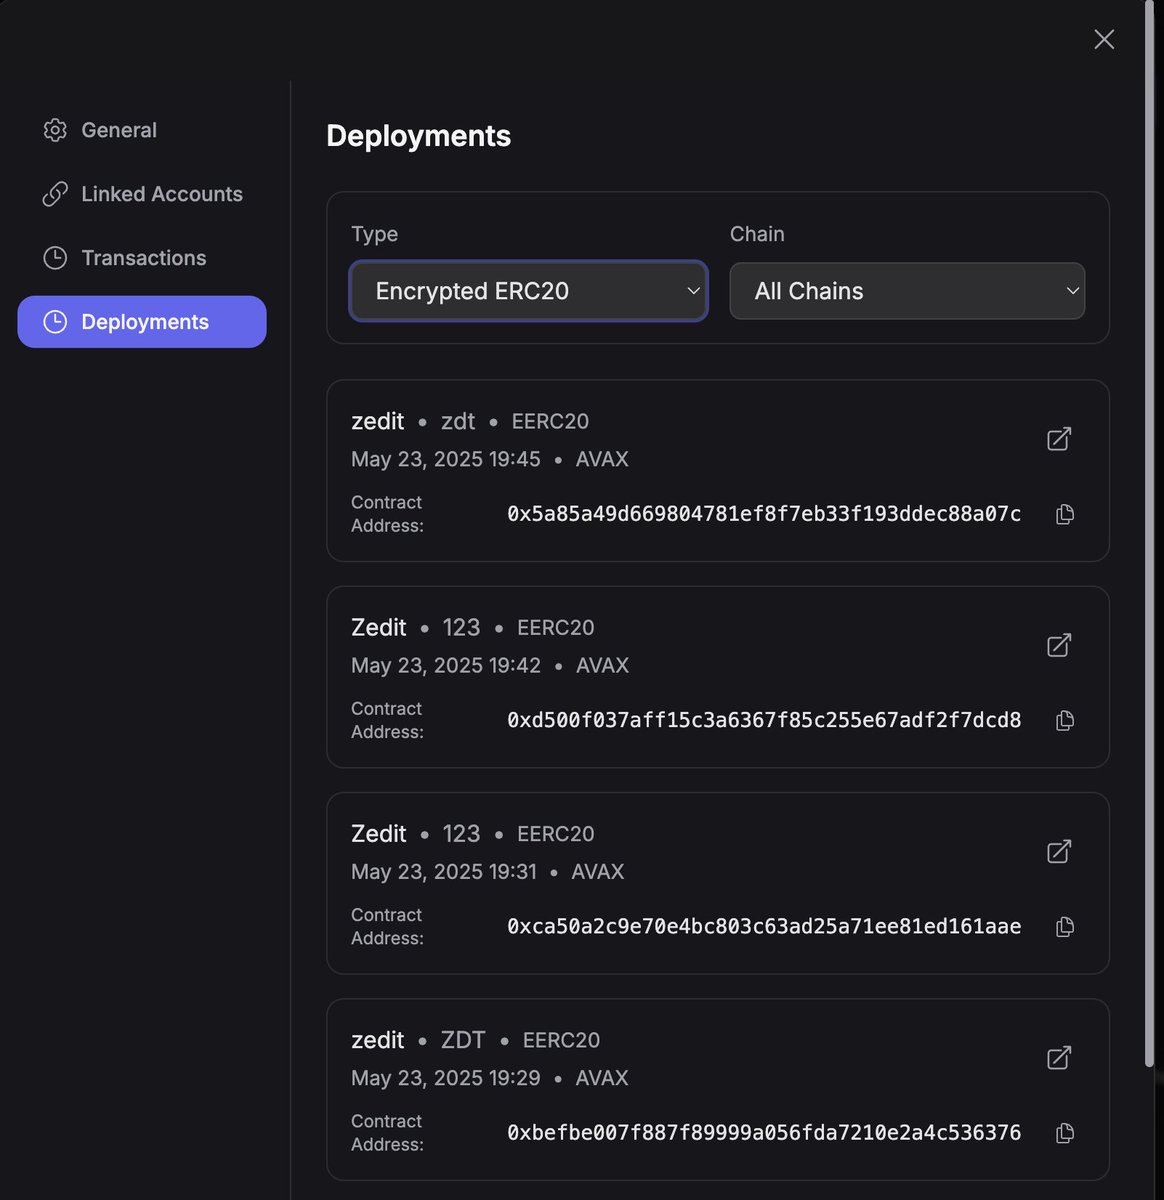Click the Transactions clock icon
Image resolution: width=1164 pixels, height=1200 pixels.
point(55,258)
